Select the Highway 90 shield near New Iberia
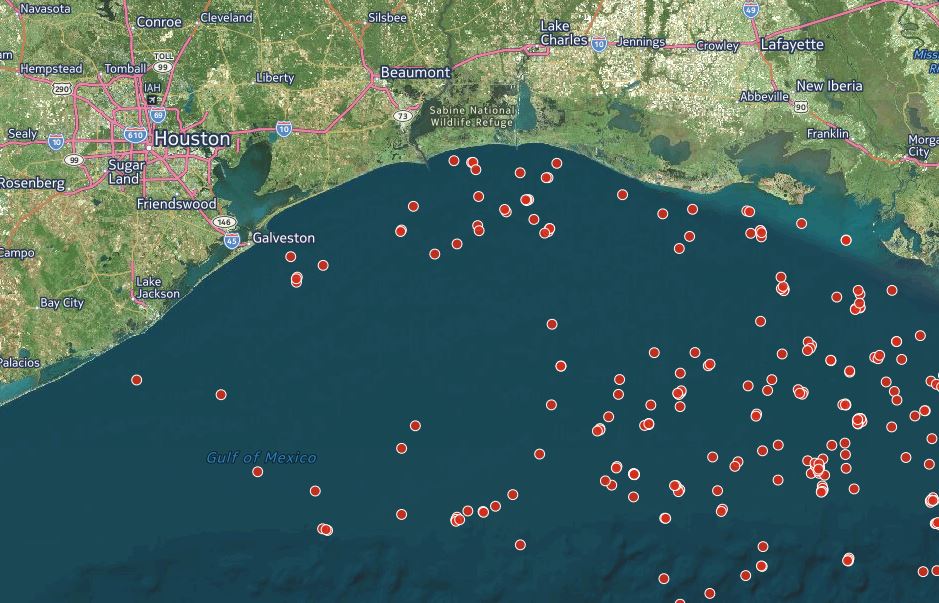This screenshot has width=939, height=603. 801,106
